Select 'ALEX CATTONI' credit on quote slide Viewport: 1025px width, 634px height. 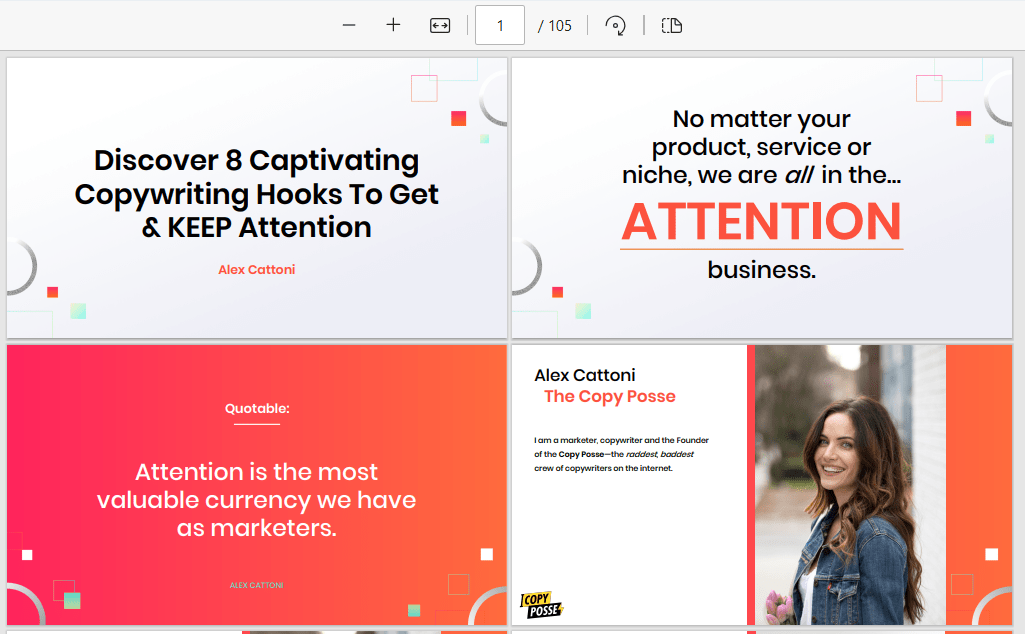coord(256,585)
